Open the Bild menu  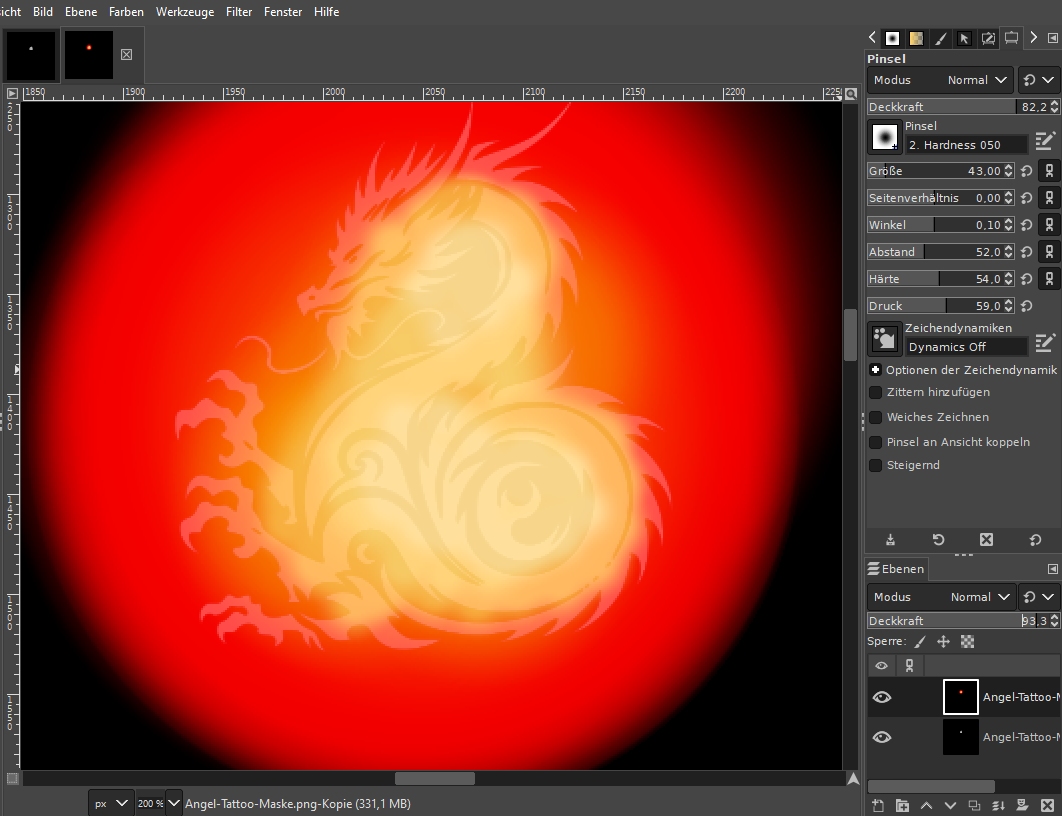[x=43, y=12]
